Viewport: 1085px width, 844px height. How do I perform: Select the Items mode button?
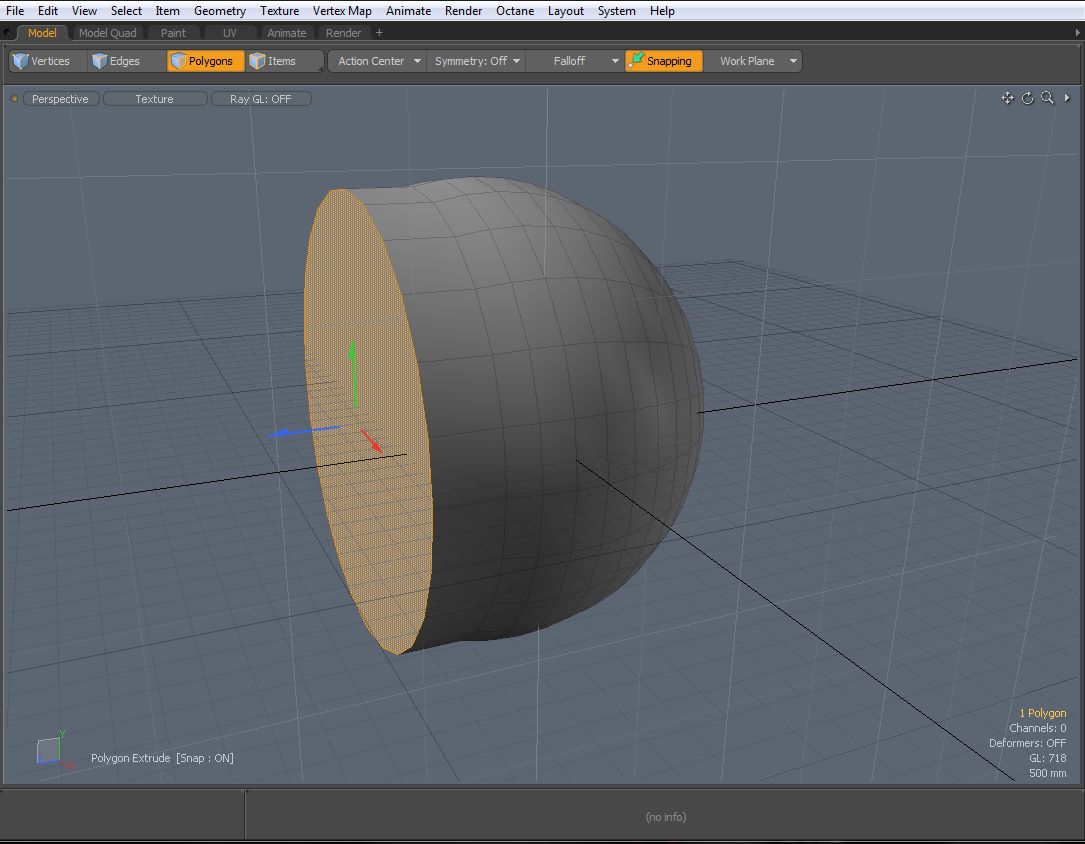(273, 61)
